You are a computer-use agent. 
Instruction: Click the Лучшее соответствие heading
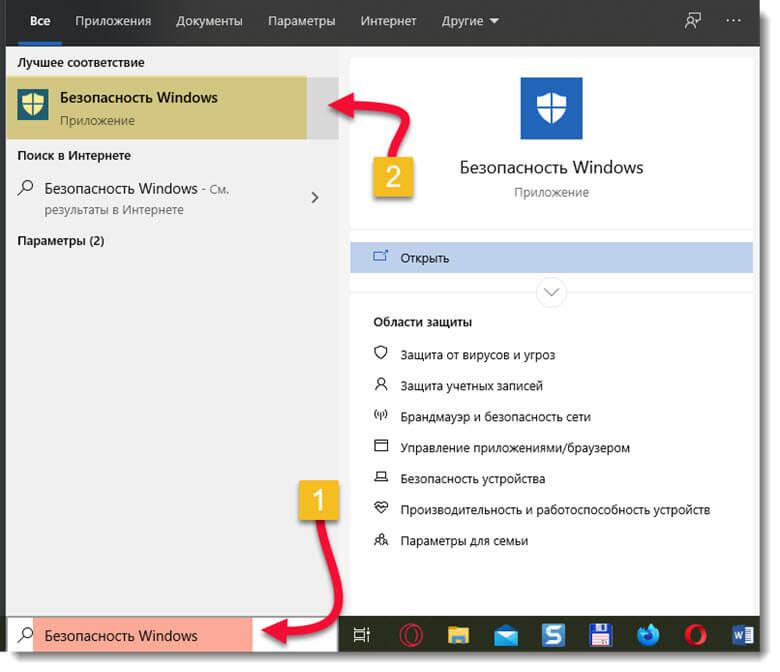81,62
